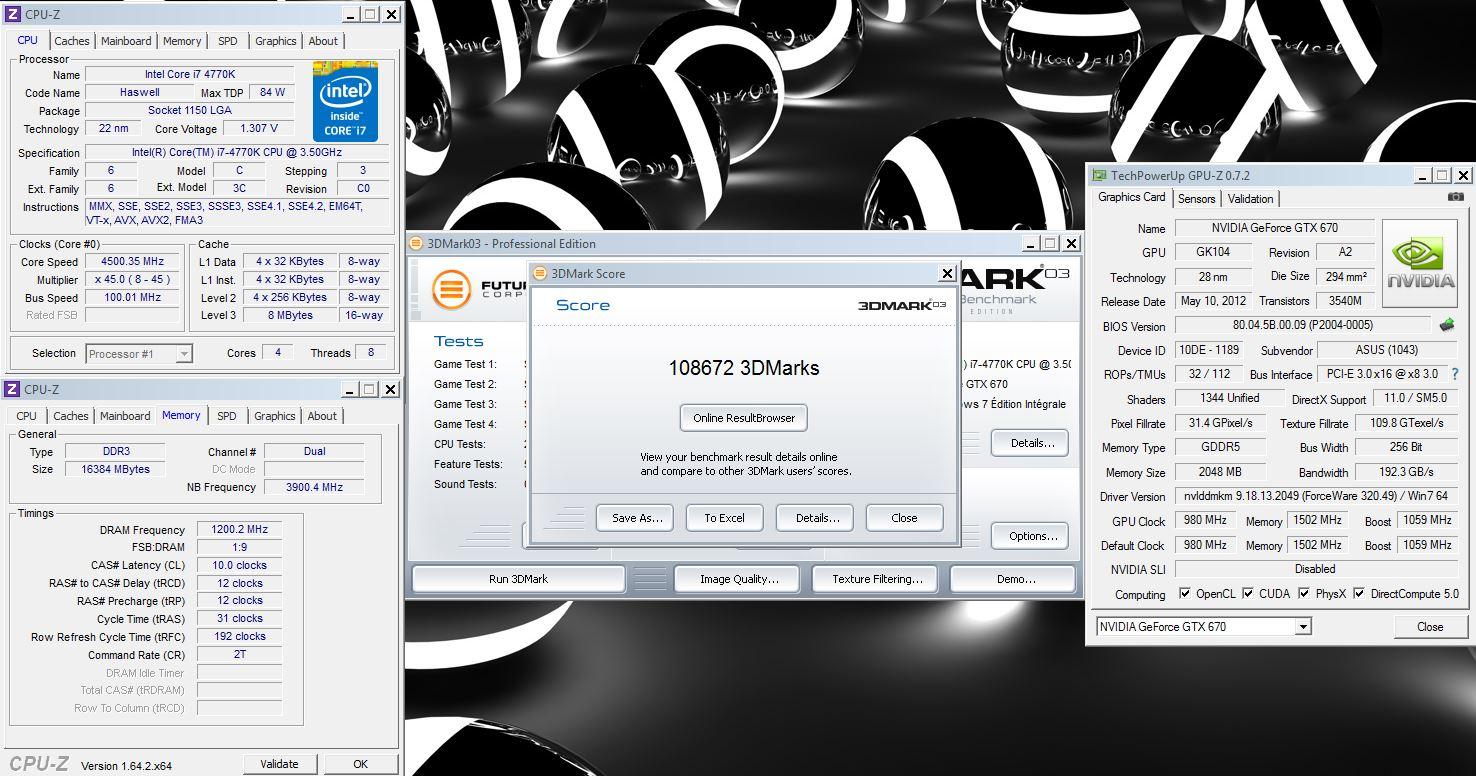Click 3DMark03 Professional Edition title bar icon
Viewport: 1476px width, 776px height.
pyautogui.click(x=416, y=243)
